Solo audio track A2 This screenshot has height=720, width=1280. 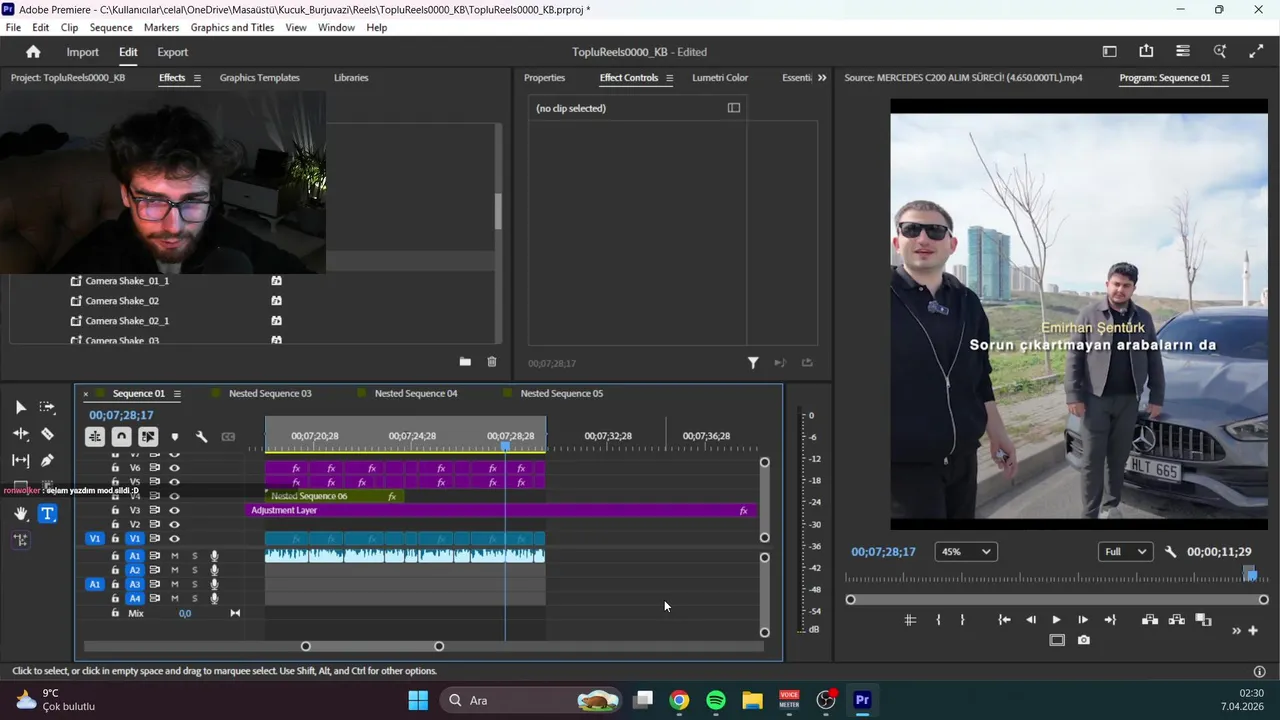click(x=195, y=570)
